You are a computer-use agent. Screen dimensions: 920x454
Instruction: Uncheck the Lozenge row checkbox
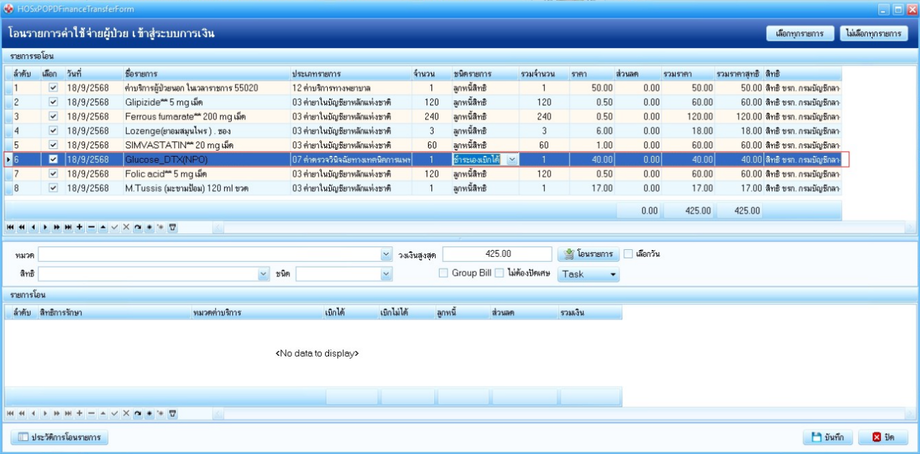click(x=53, y=130)
